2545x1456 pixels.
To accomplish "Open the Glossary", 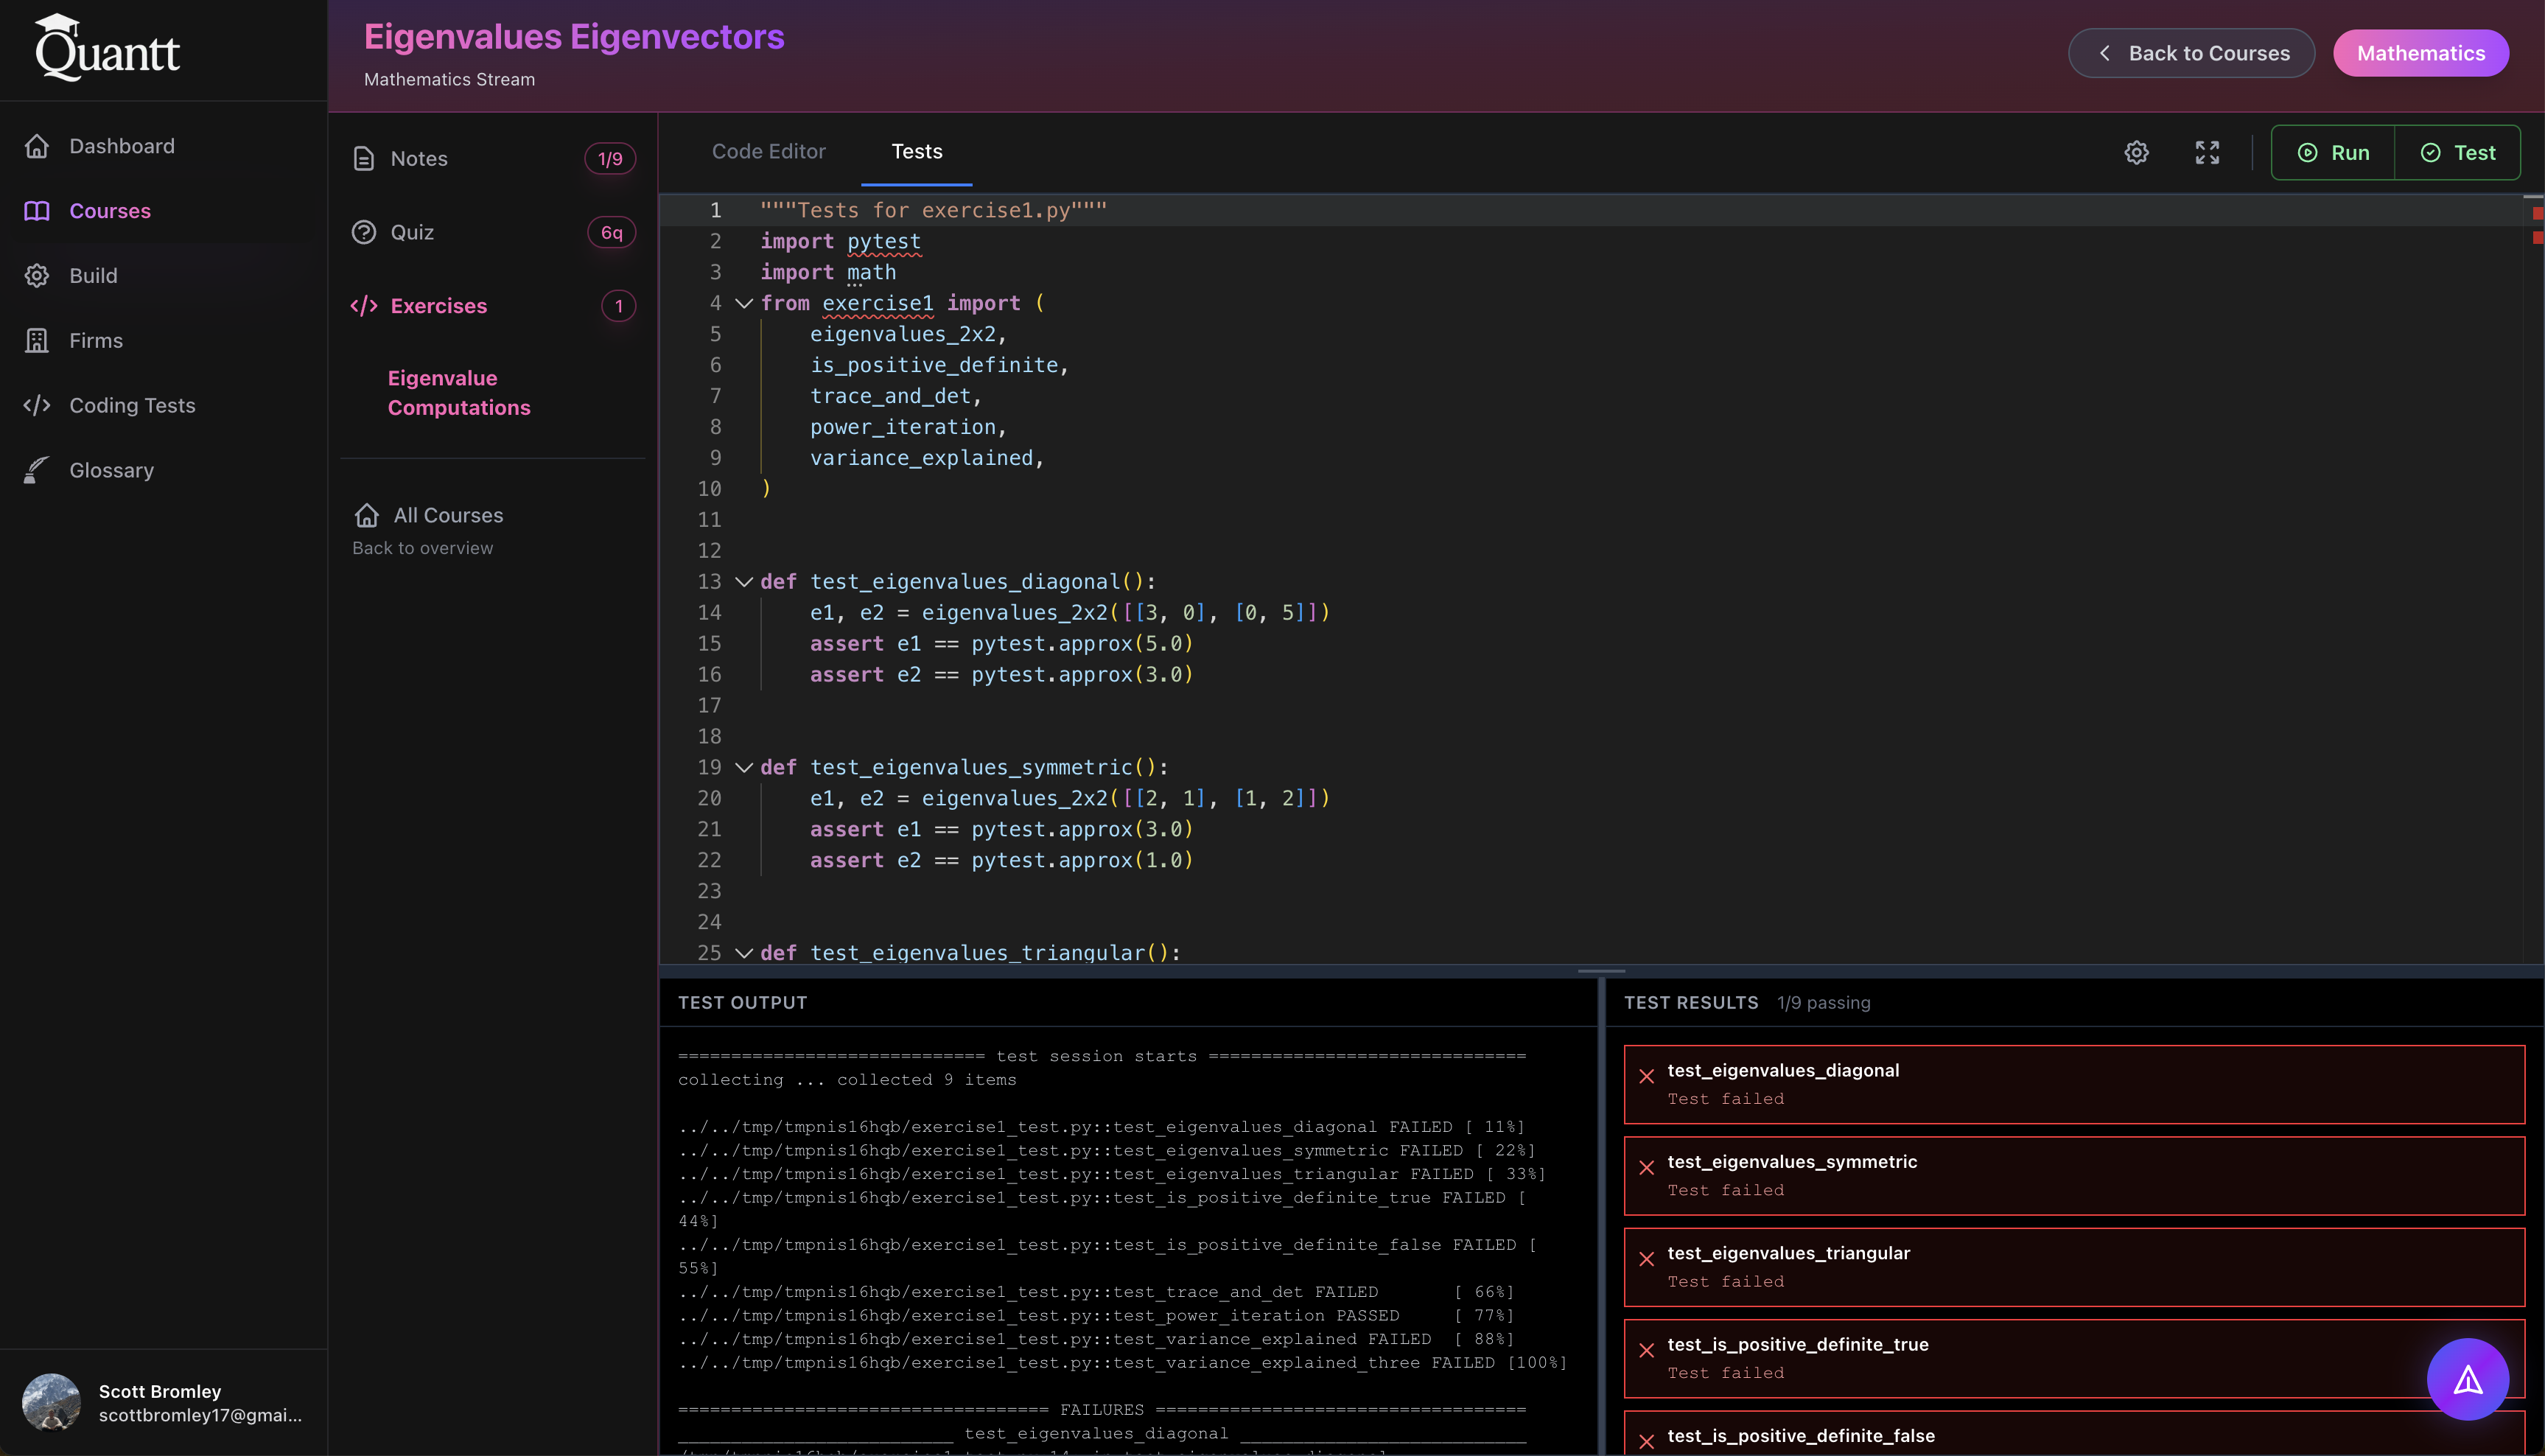I will pos(111,470).
